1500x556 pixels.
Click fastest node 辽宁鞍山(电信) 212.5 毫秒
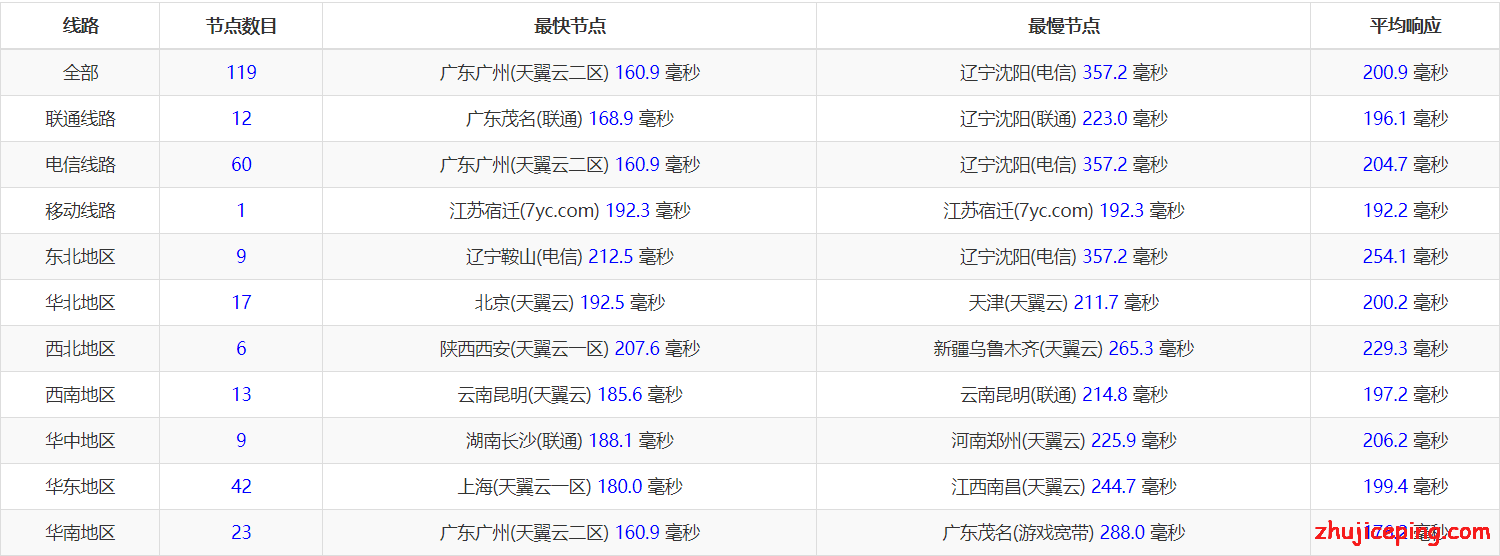570,256
